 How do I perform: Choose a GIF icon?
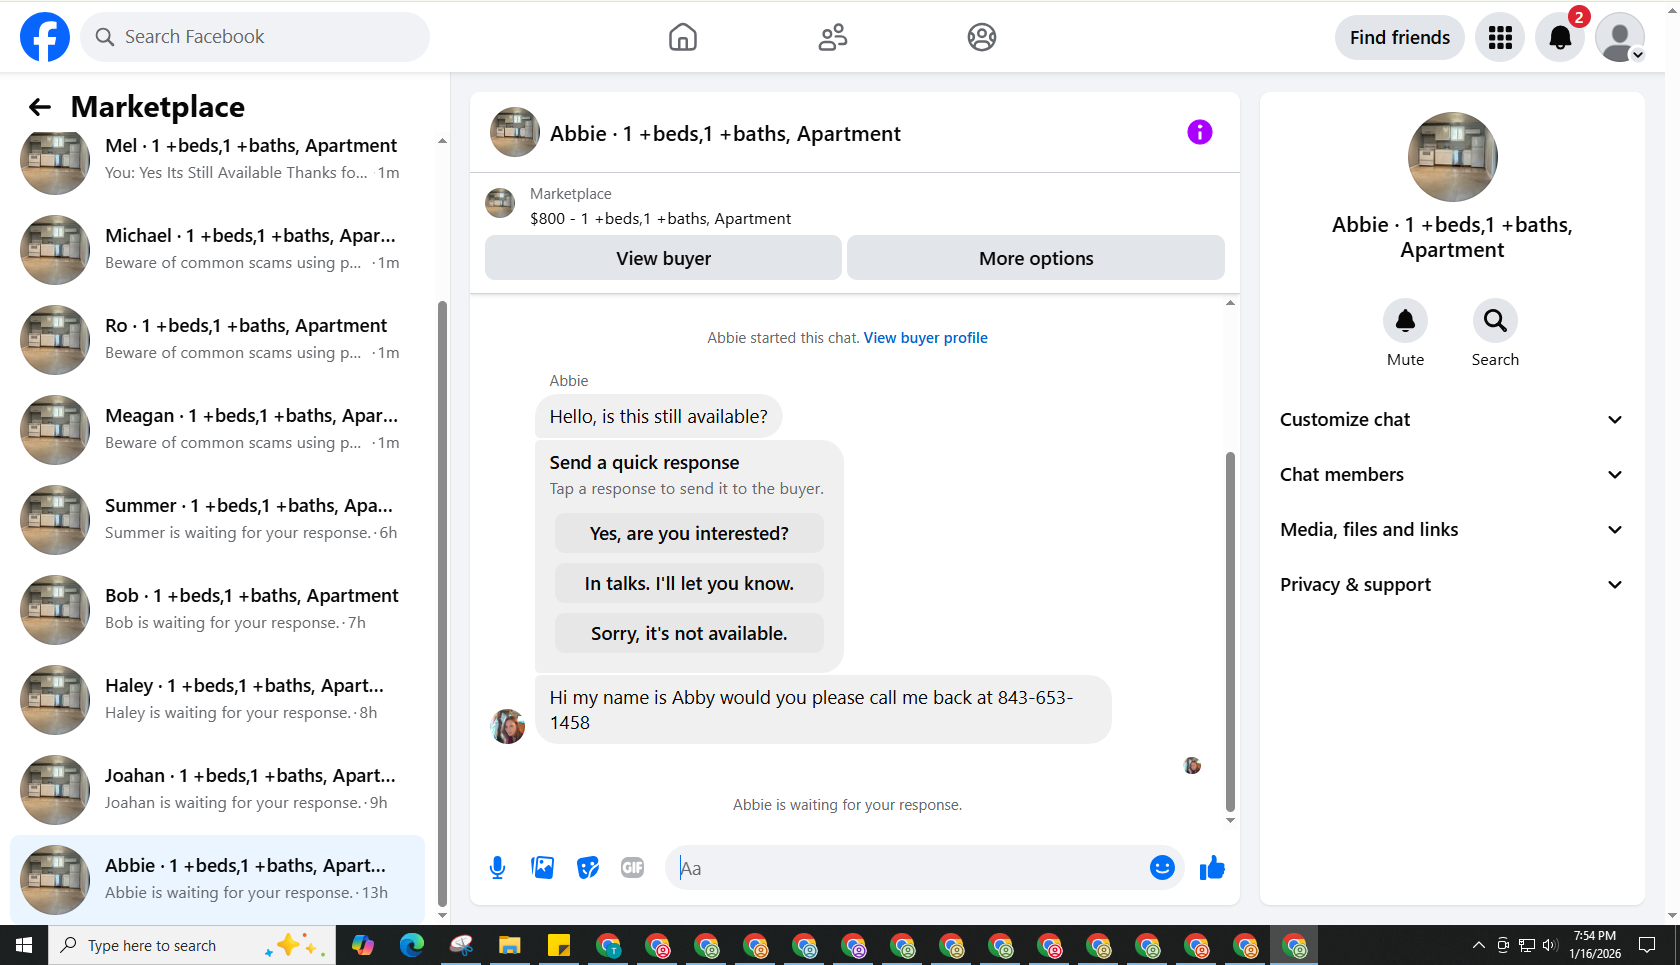tap(632, 868)
